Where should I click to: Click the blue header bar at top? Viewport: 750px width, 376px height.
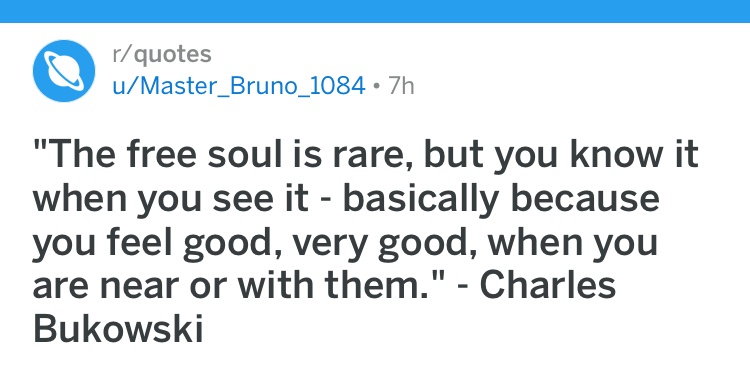(x=375, y=11)
